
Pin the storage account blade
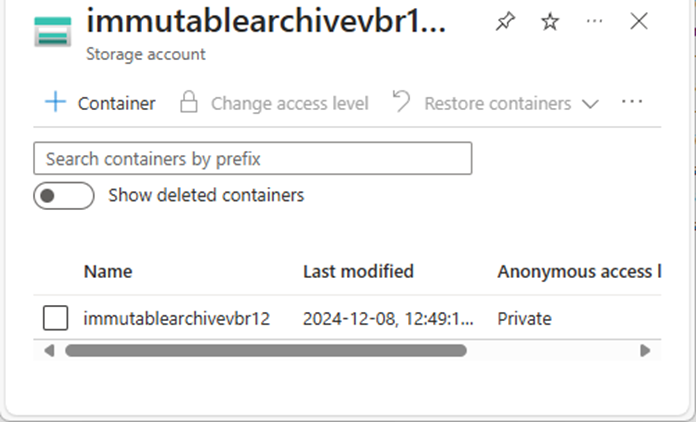click(505, 21)
